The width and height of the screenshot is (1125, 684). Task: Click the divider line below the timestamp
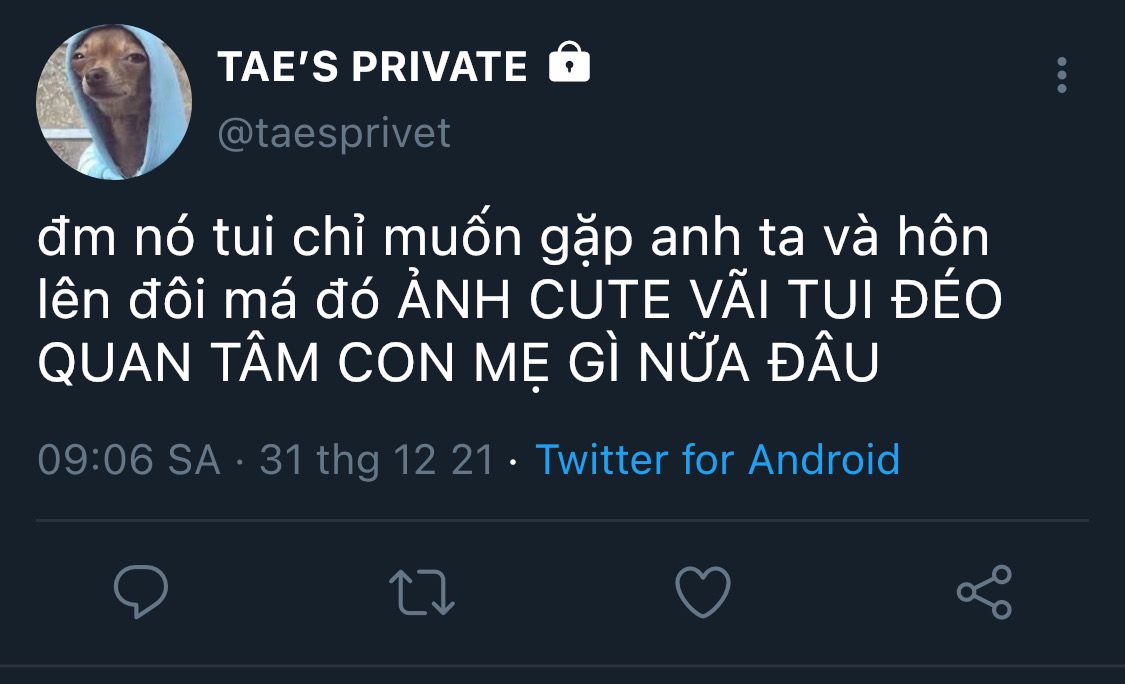click(x=562, y=521)
